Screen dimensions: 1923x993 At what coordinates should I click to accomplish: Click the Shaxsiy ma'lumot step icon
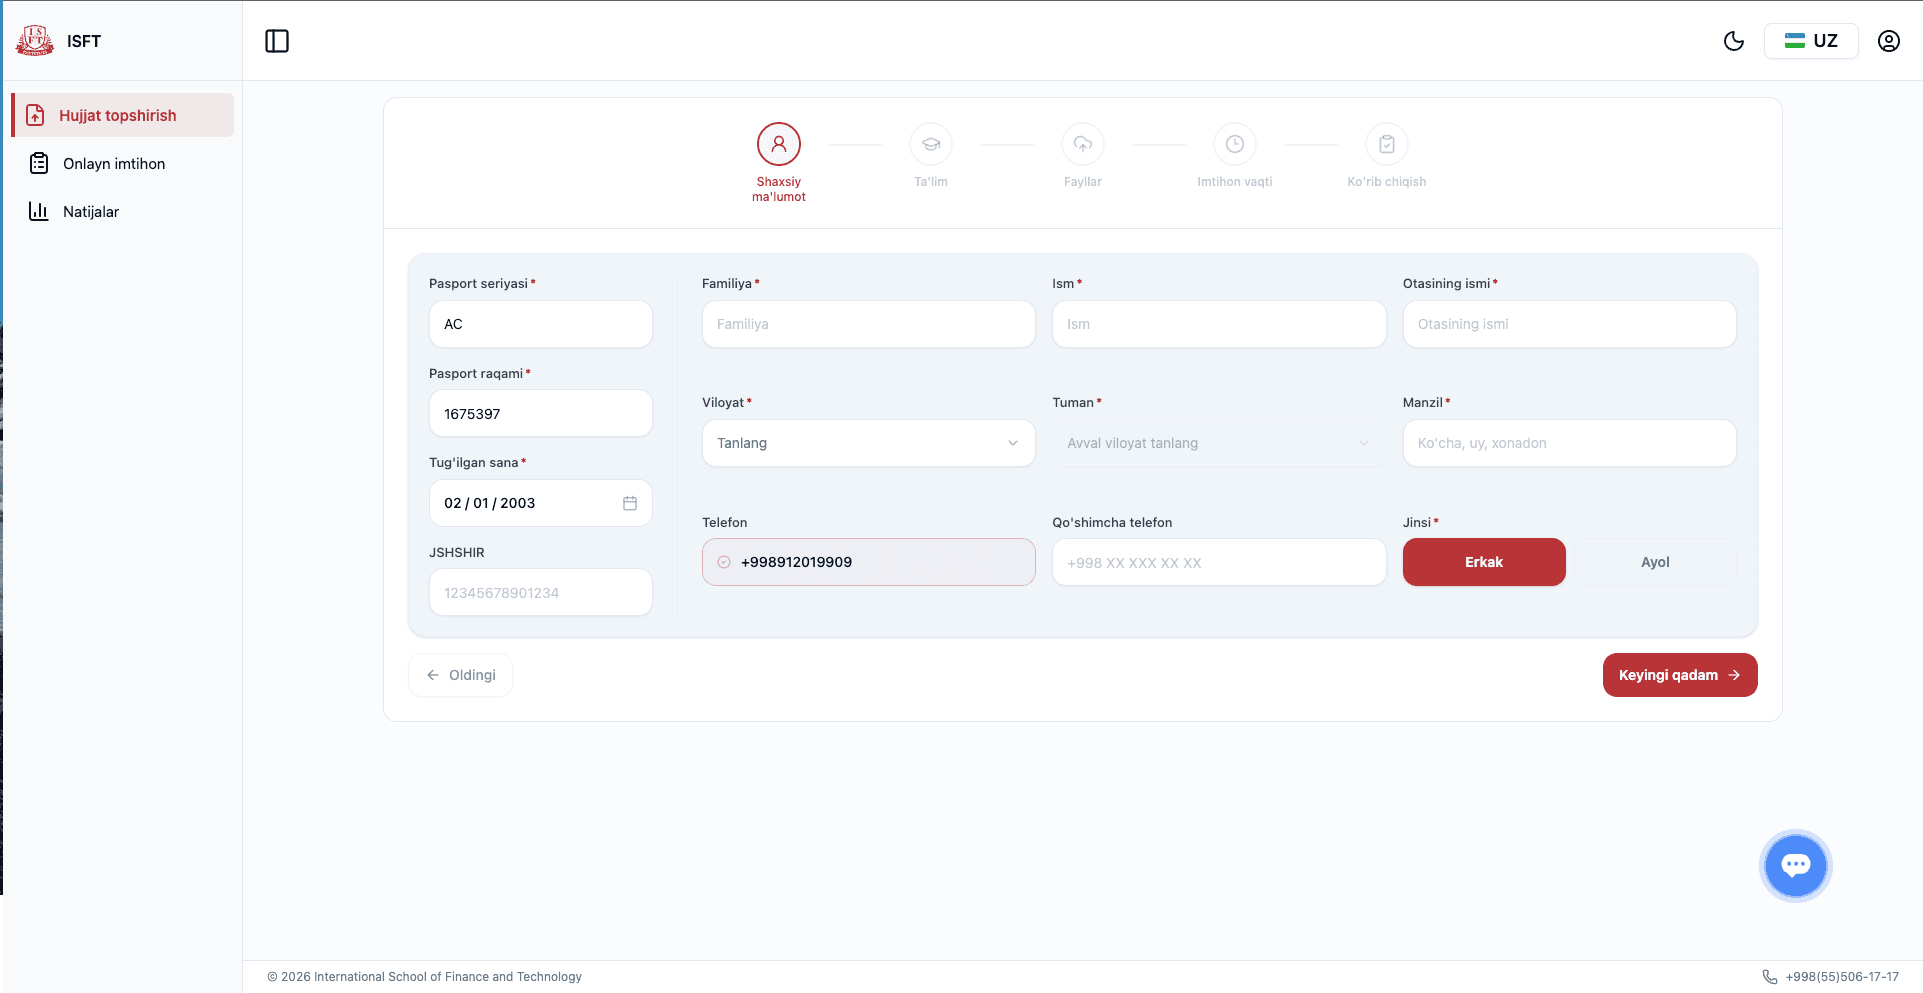coord(779,144)
